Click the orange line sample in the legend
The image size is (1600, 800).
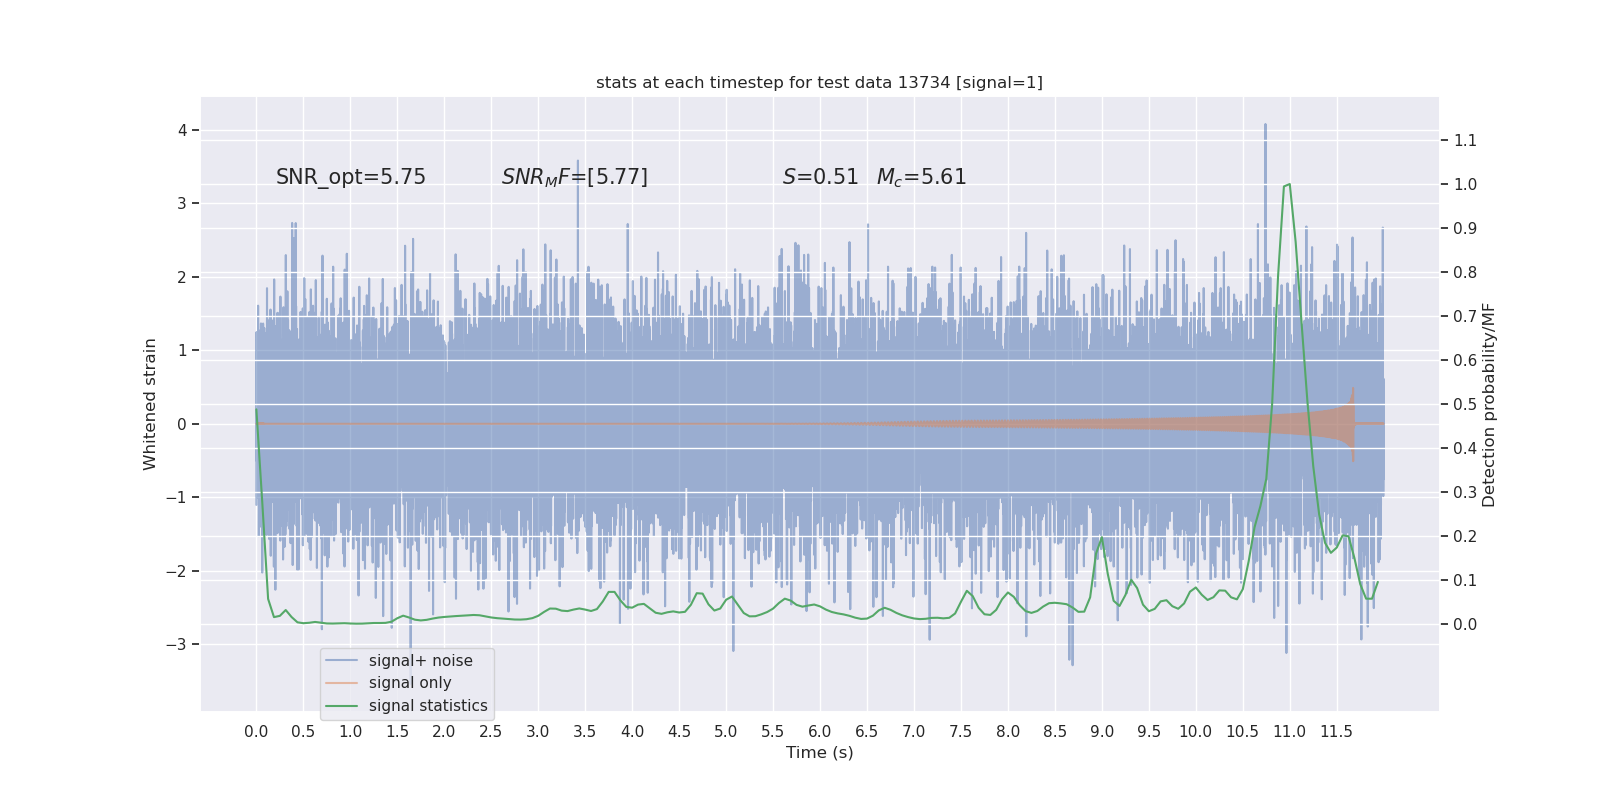[342, 683]
